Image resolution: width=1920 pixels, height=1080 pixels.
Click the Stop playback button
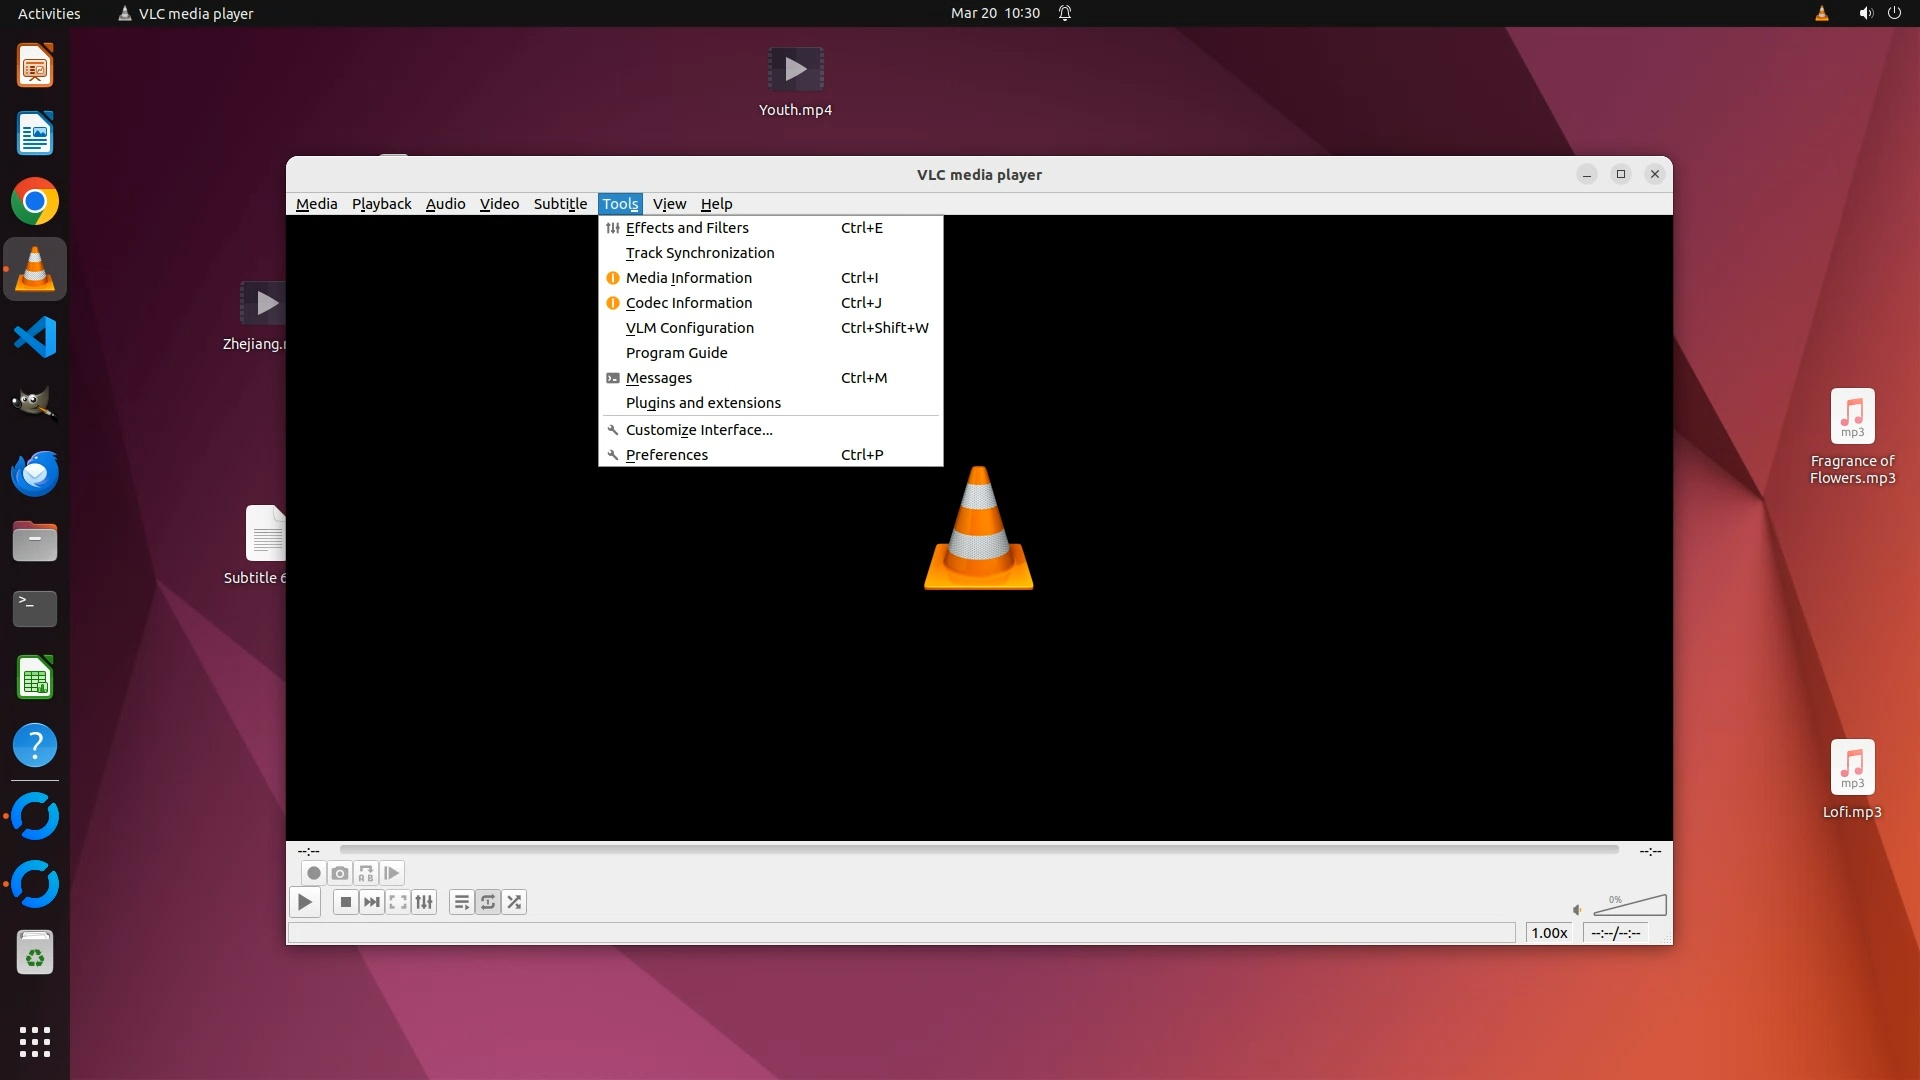pyautogui.click(x=346, y=902)
